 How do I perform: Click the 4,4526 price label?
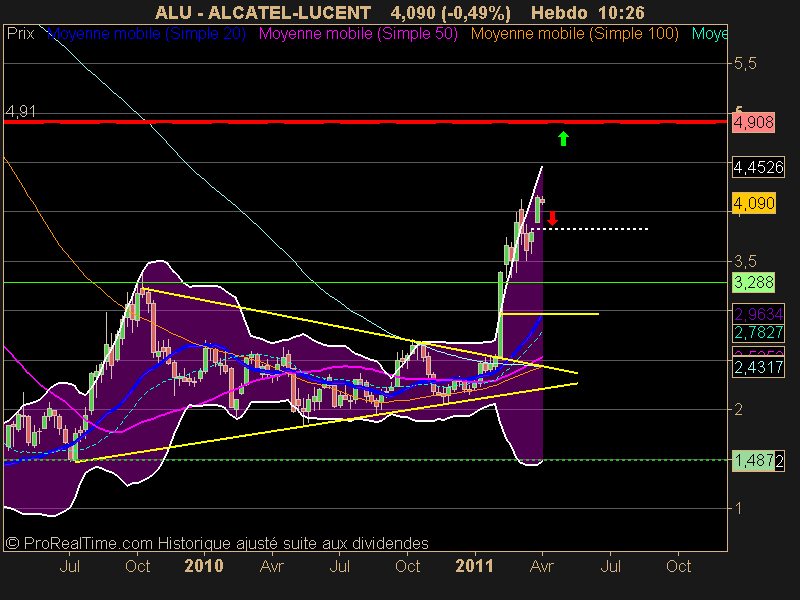pyautogui.click(x=759, y=167)
